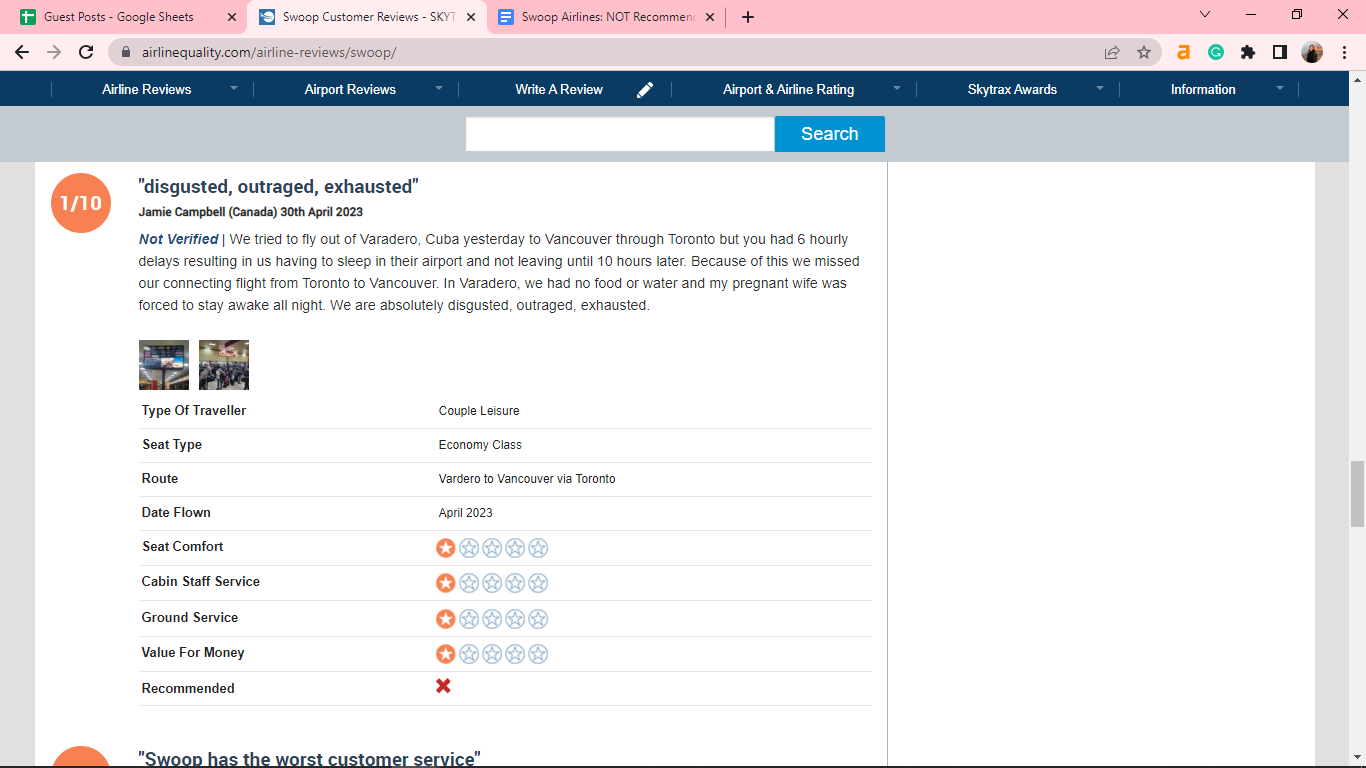Click the blue Search button
The height and width of the screenshot is (768, 1366).
[x=830, y=134]
